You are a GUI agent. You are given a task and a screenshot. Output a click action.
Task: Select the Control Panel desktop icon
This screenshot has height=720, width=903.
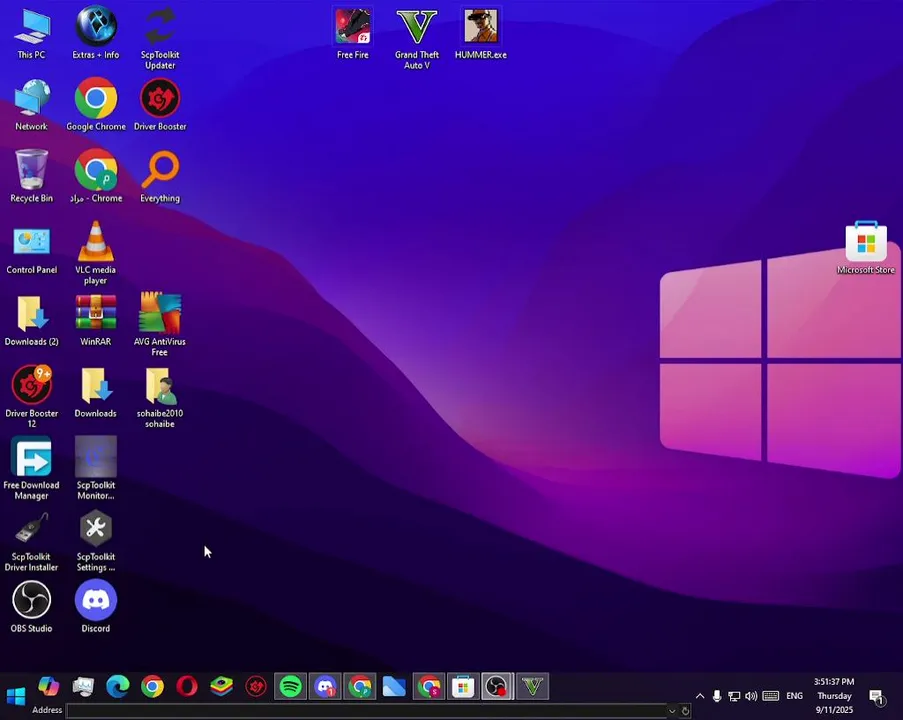pos(32,249)
